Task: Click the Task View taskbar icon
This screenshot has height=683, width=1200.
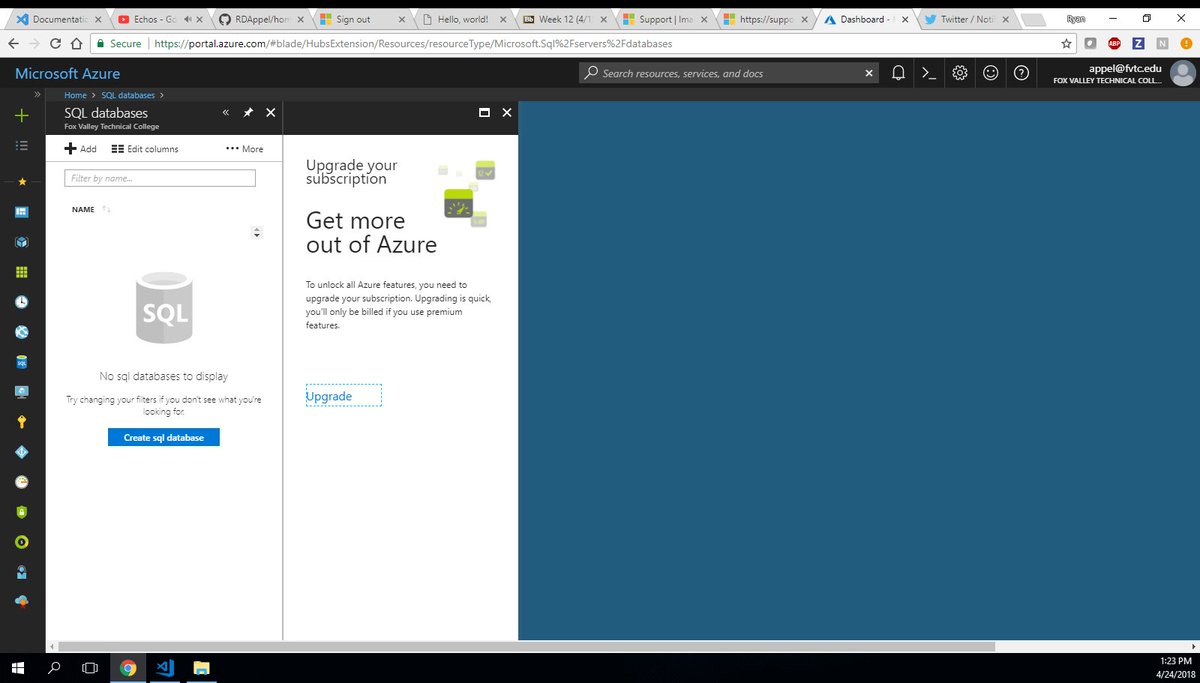Action: tap(90, 668)
